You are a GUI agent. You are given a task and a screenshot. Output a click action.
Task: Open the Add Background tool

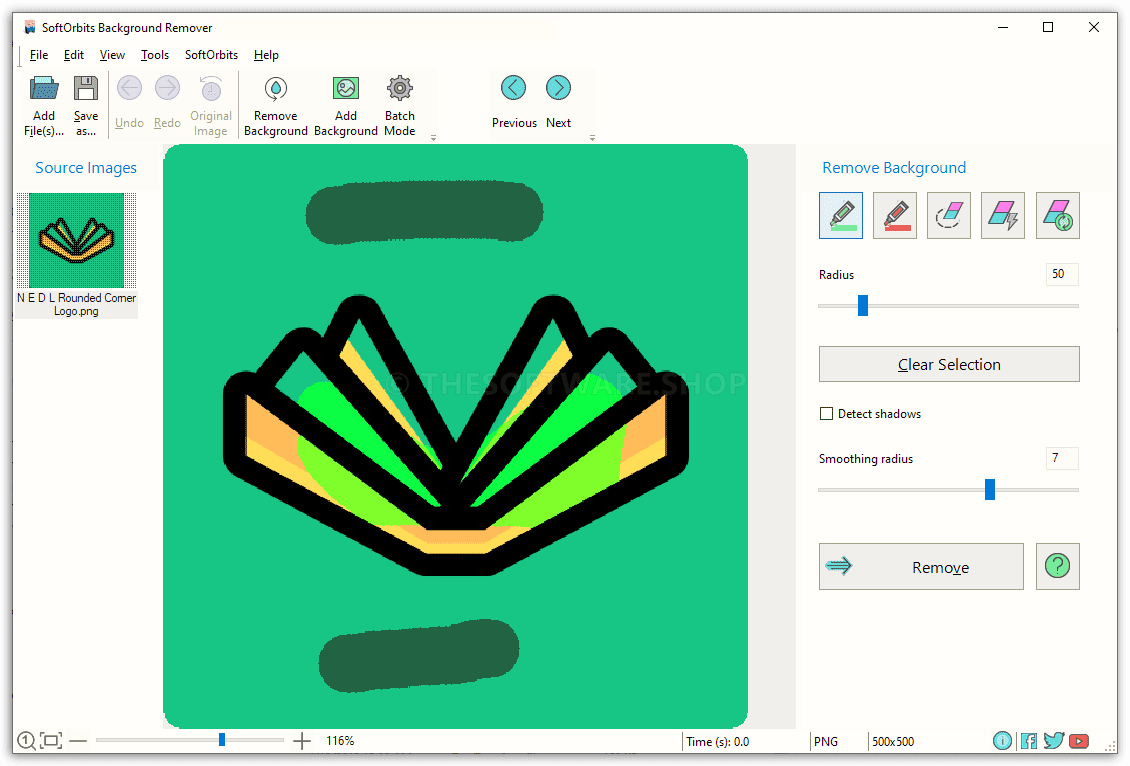click(346, 104)
